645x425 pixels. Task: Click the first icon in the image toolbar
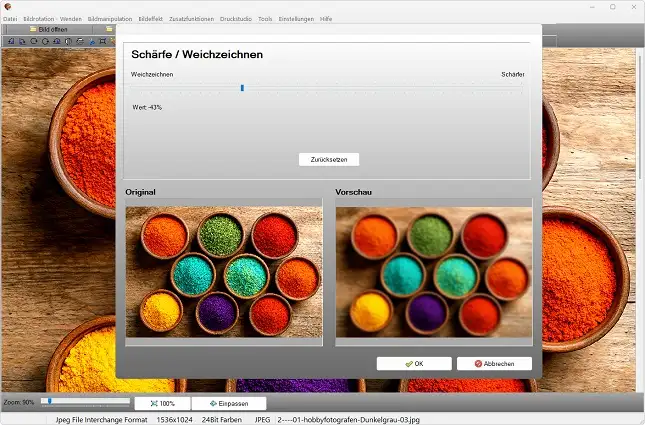(x=10, y=42)
